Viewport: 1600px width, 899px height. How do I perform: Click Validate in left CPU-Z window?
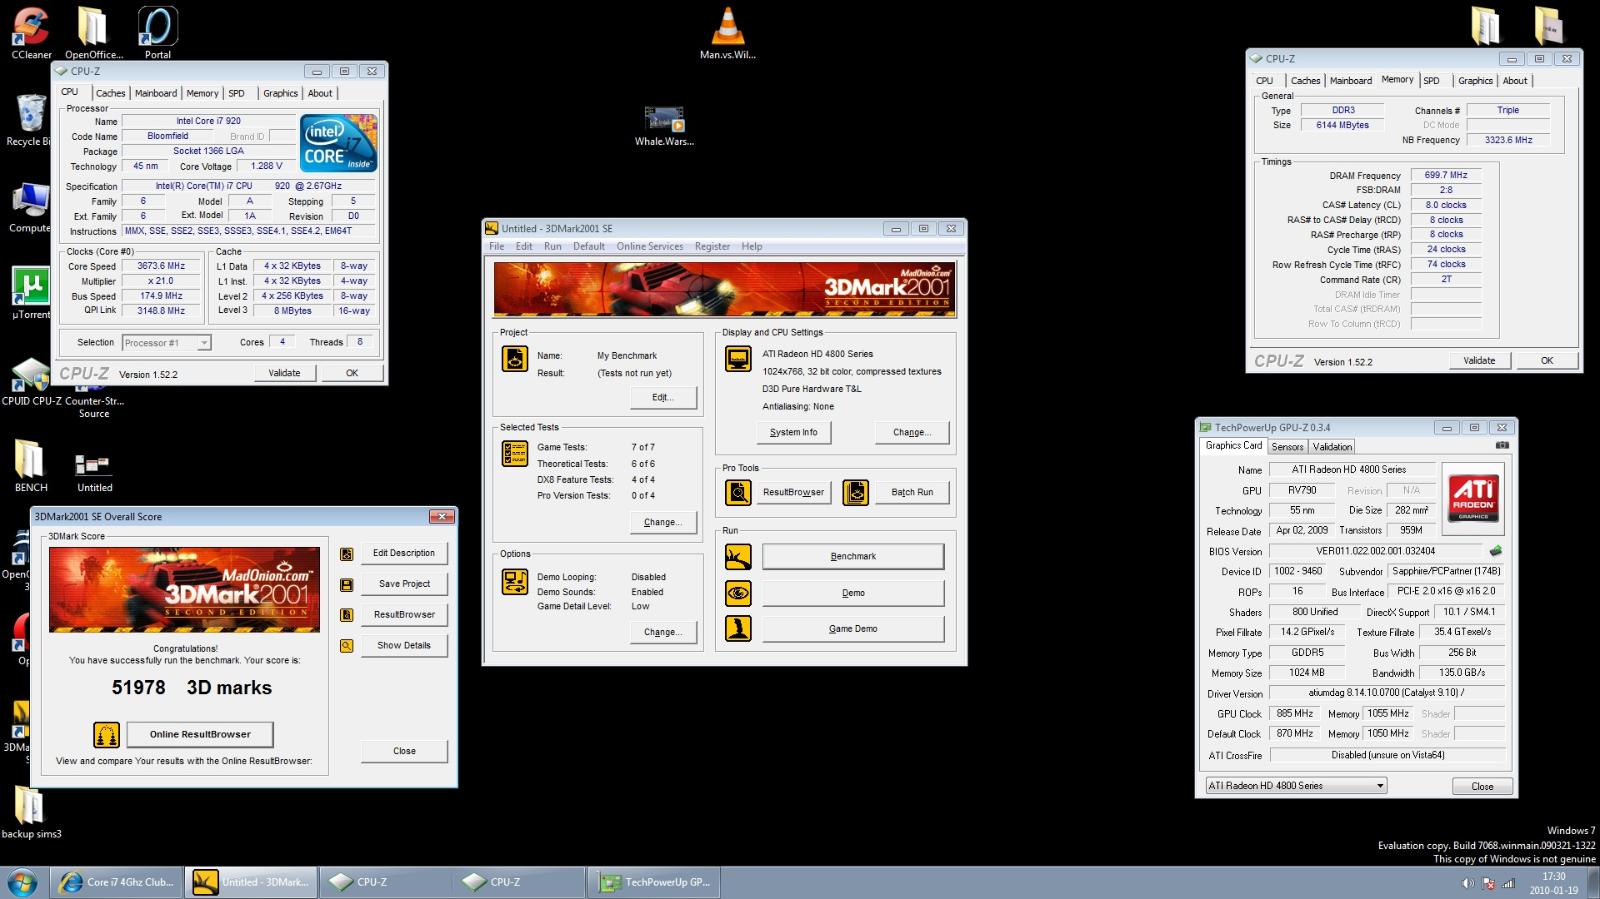284,373
